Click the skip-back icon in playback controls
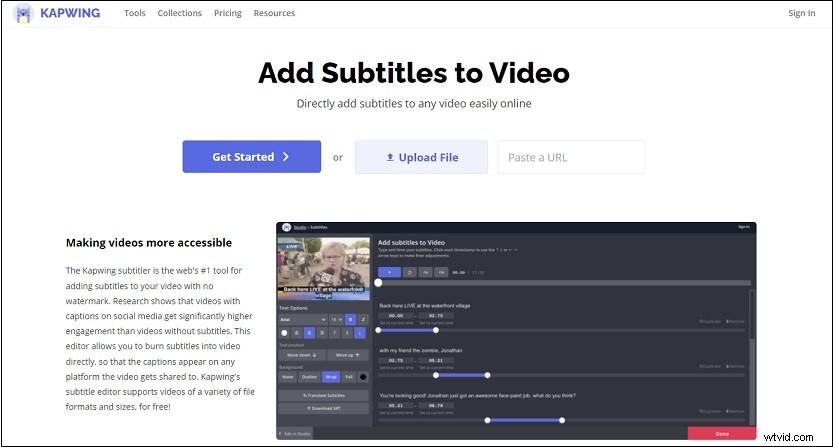 426,272
